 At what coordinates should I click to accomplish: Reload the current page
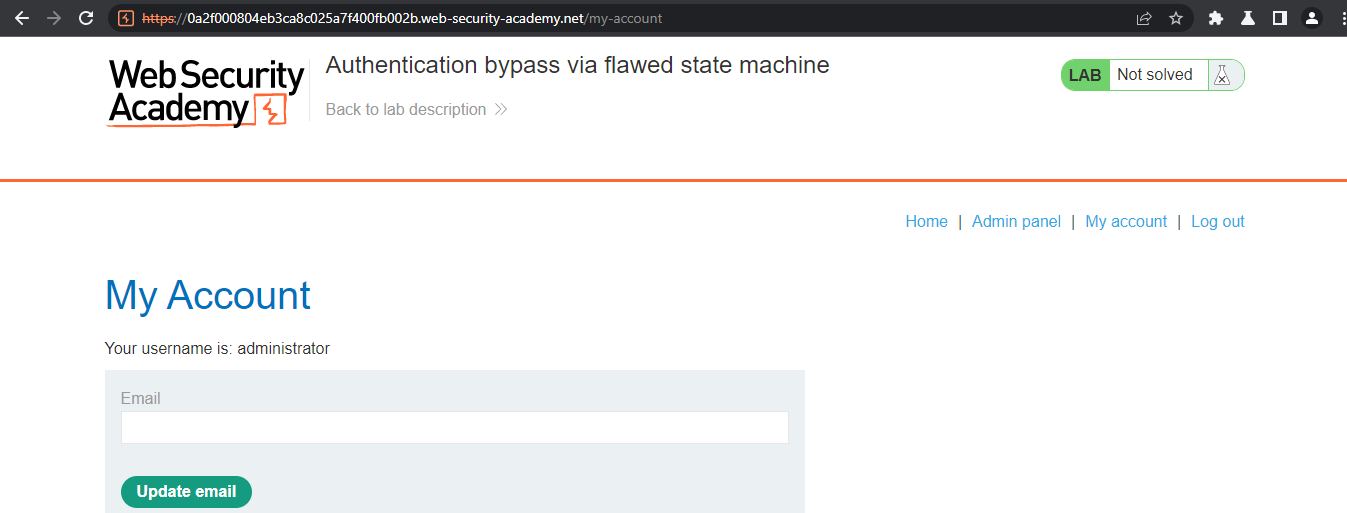(x=86, y=18)
